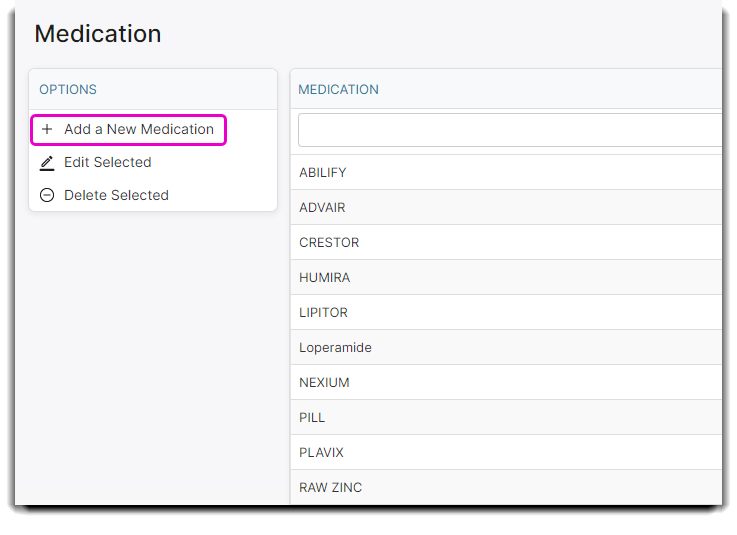Click the pencil icon beside Edit Selected
This screenshot has width=737, height=535.
(x=47, y=163)
